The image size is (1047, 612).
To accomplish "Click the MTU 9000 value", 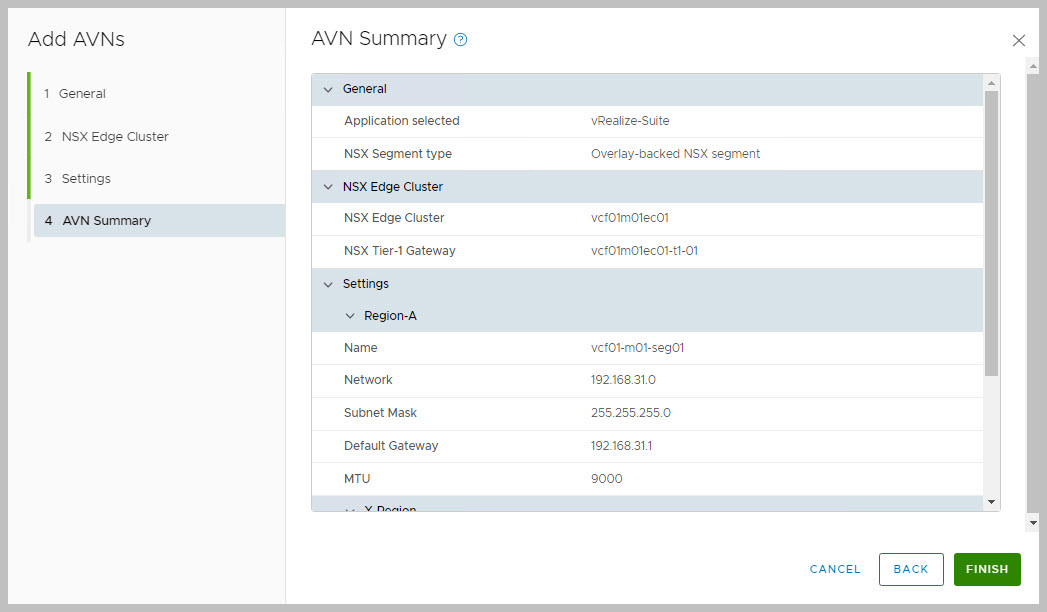I will [606, 479].
